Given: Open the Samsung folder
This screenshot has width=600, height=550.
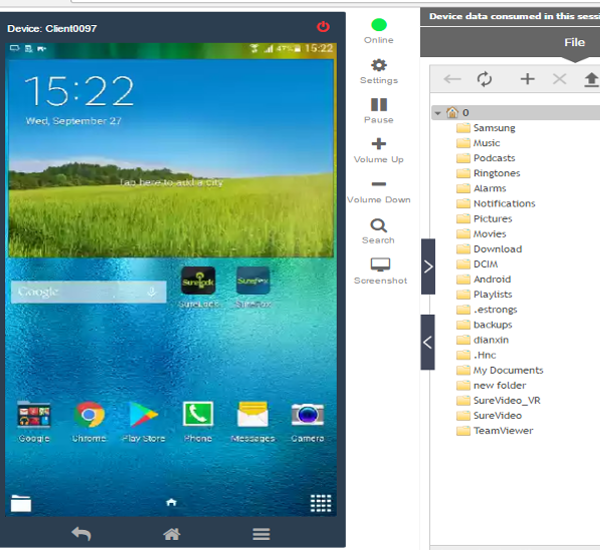Looking at the screenshot, I should [486, 128].
